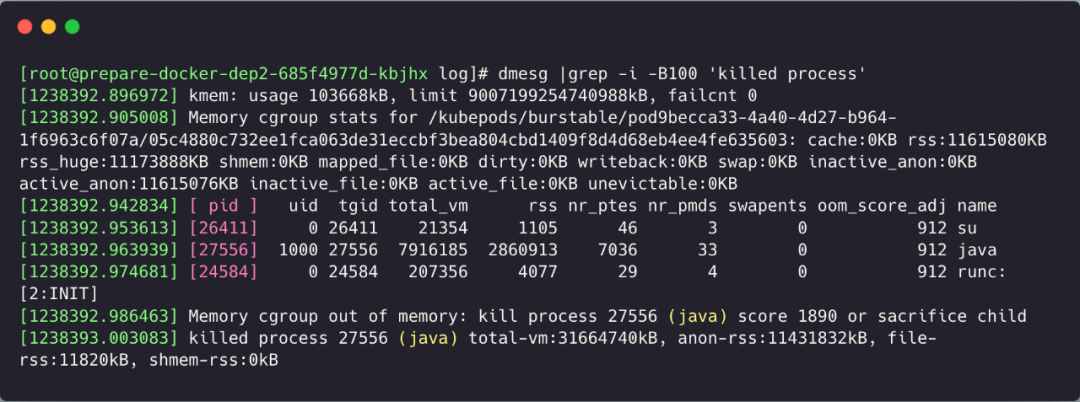
Task: Click the pink process ID 26411
Action: [x=223, y=228]
